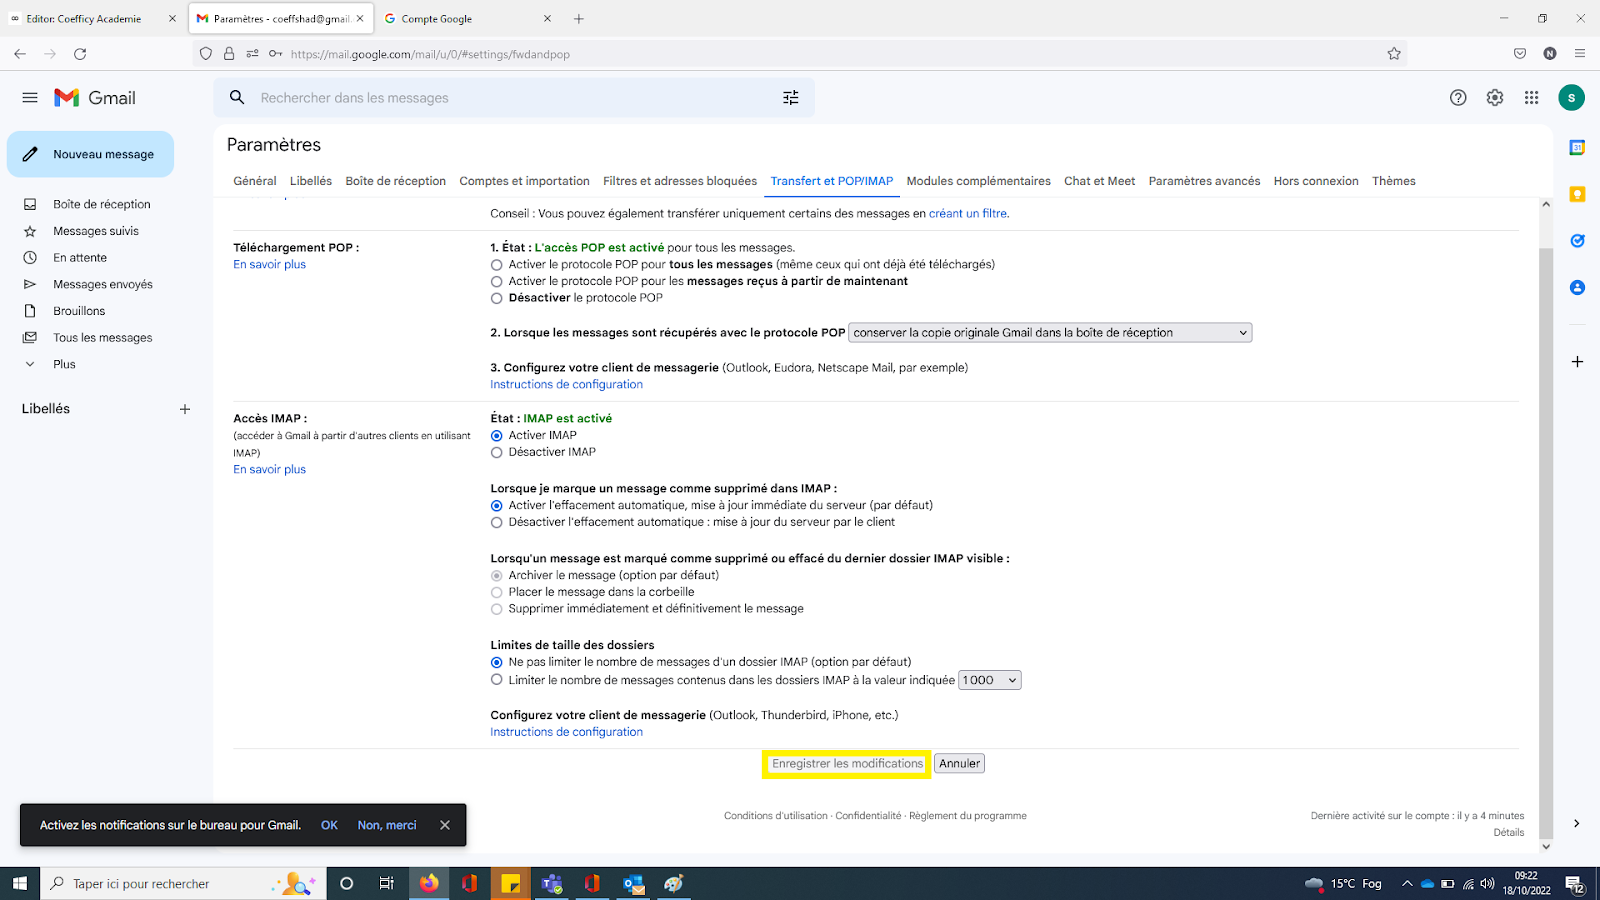
Task: Expand the hidden side panel chevron
Action: click(1577, 824)
